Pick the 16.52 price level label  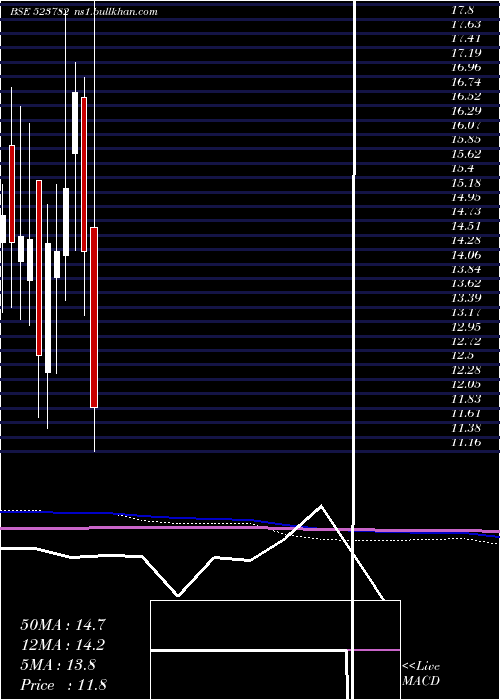[x=466, y=96]
